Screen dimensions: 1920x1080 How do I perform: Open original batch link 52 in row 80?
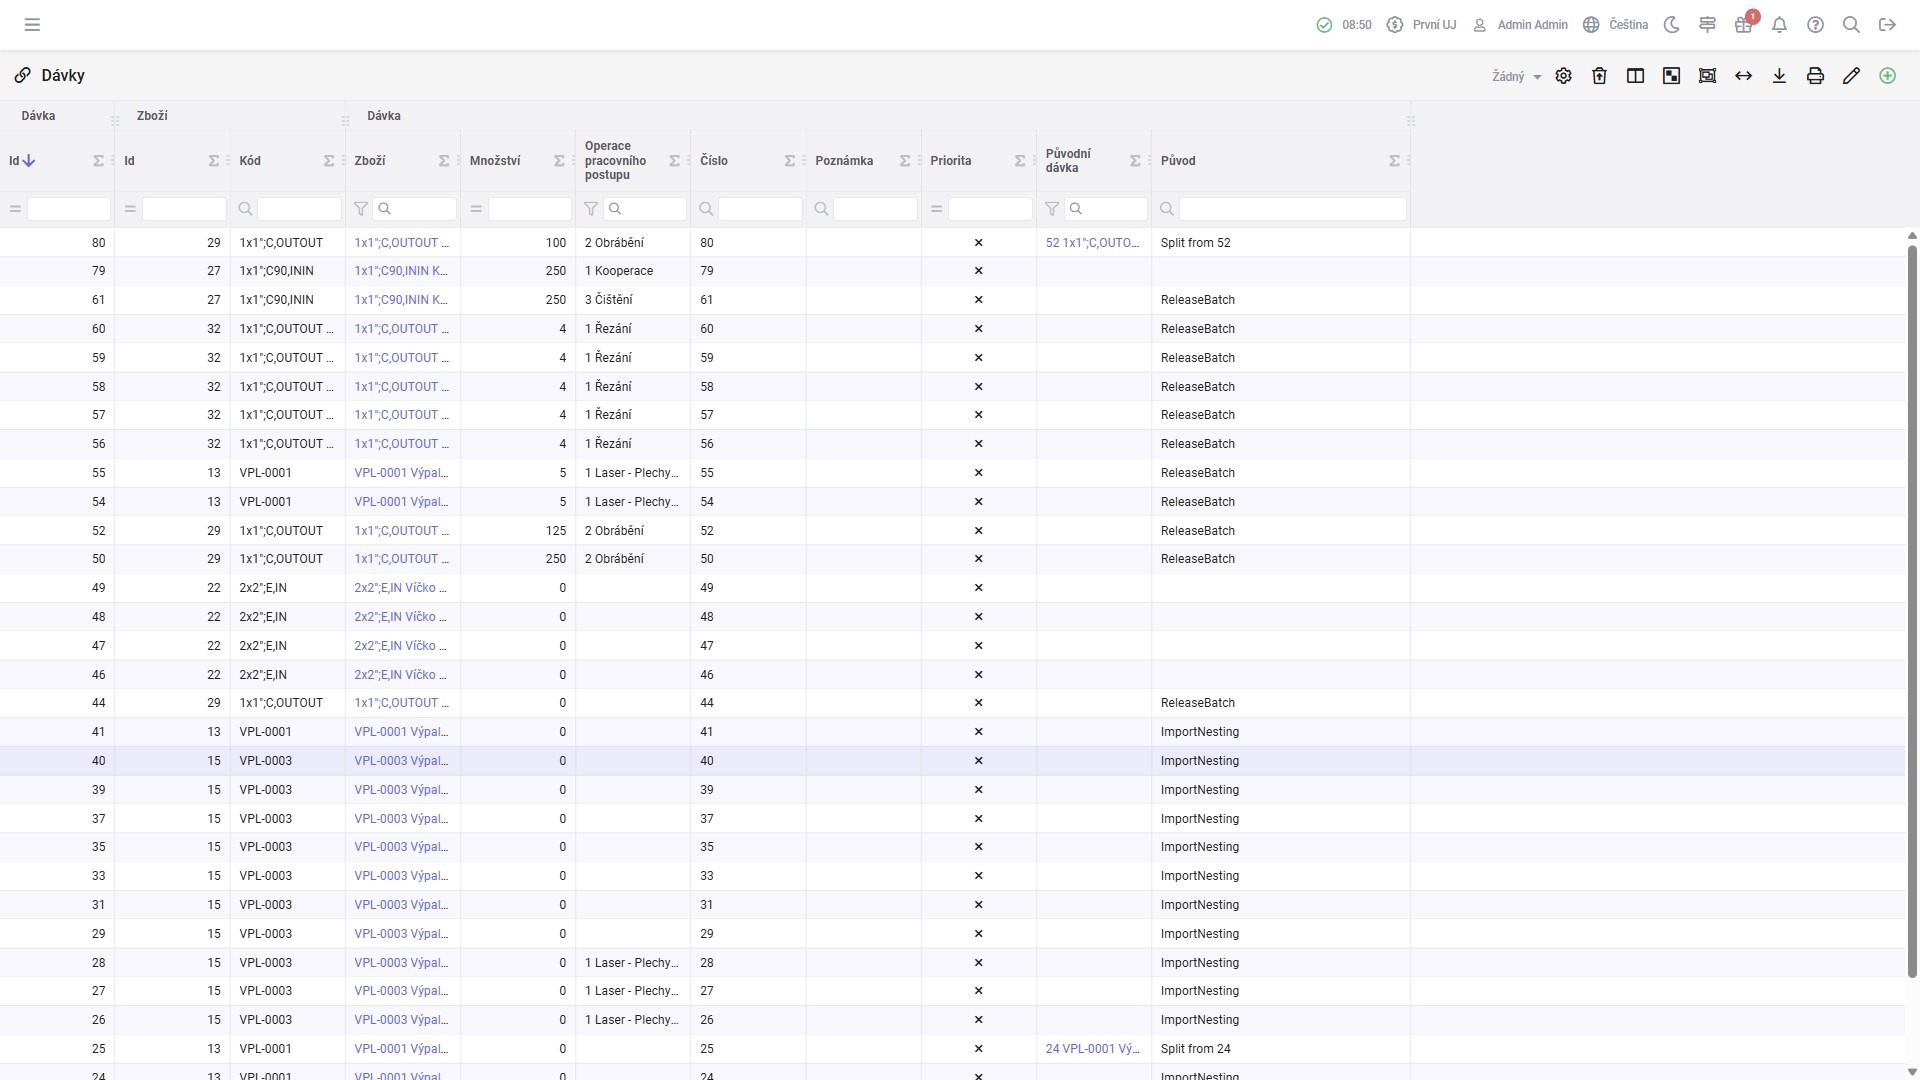[x=1091, y=243]
